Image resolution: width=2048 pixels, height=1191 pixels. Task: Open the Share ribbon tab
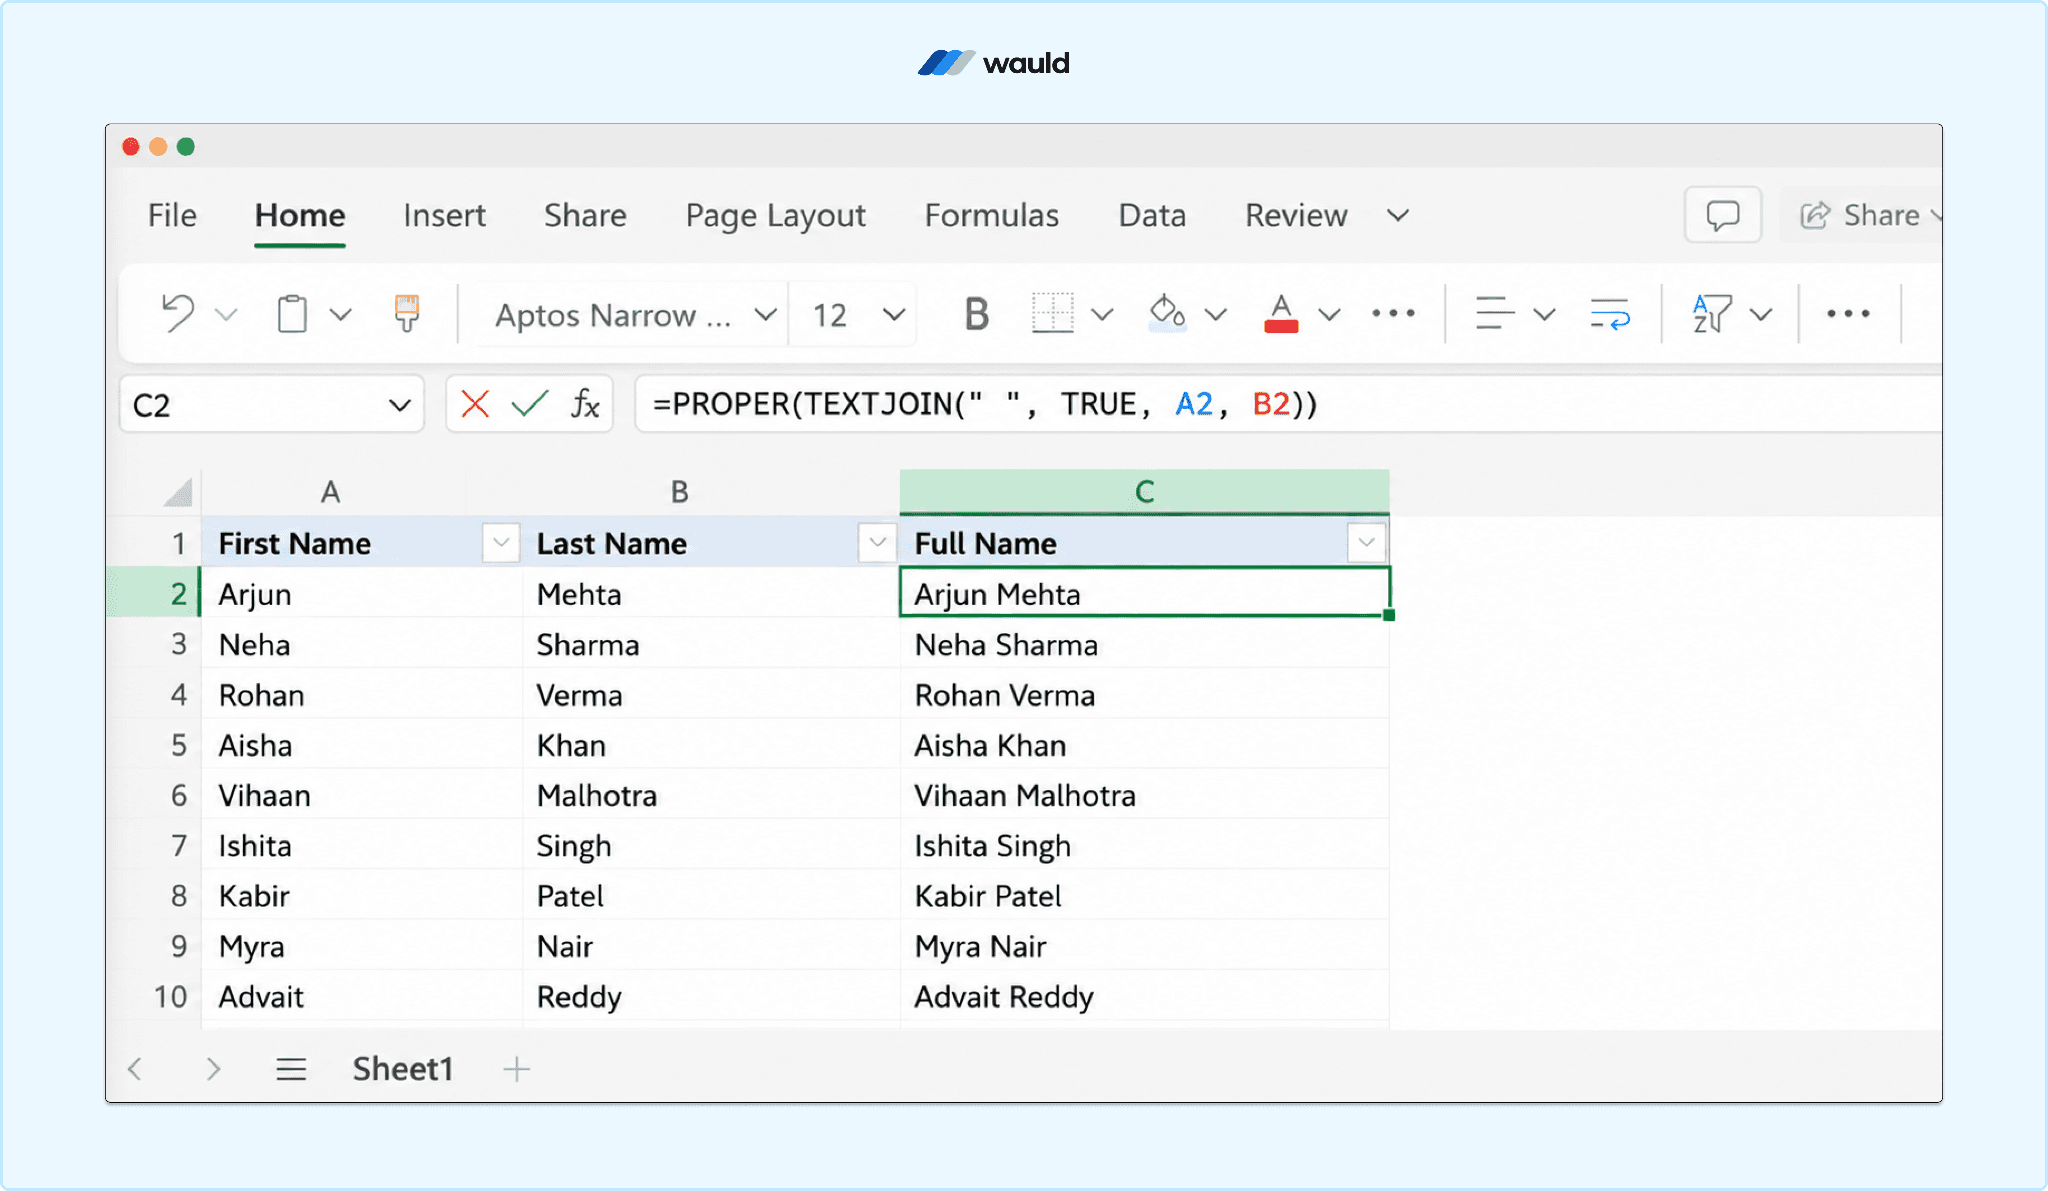(x=585, y=216)
